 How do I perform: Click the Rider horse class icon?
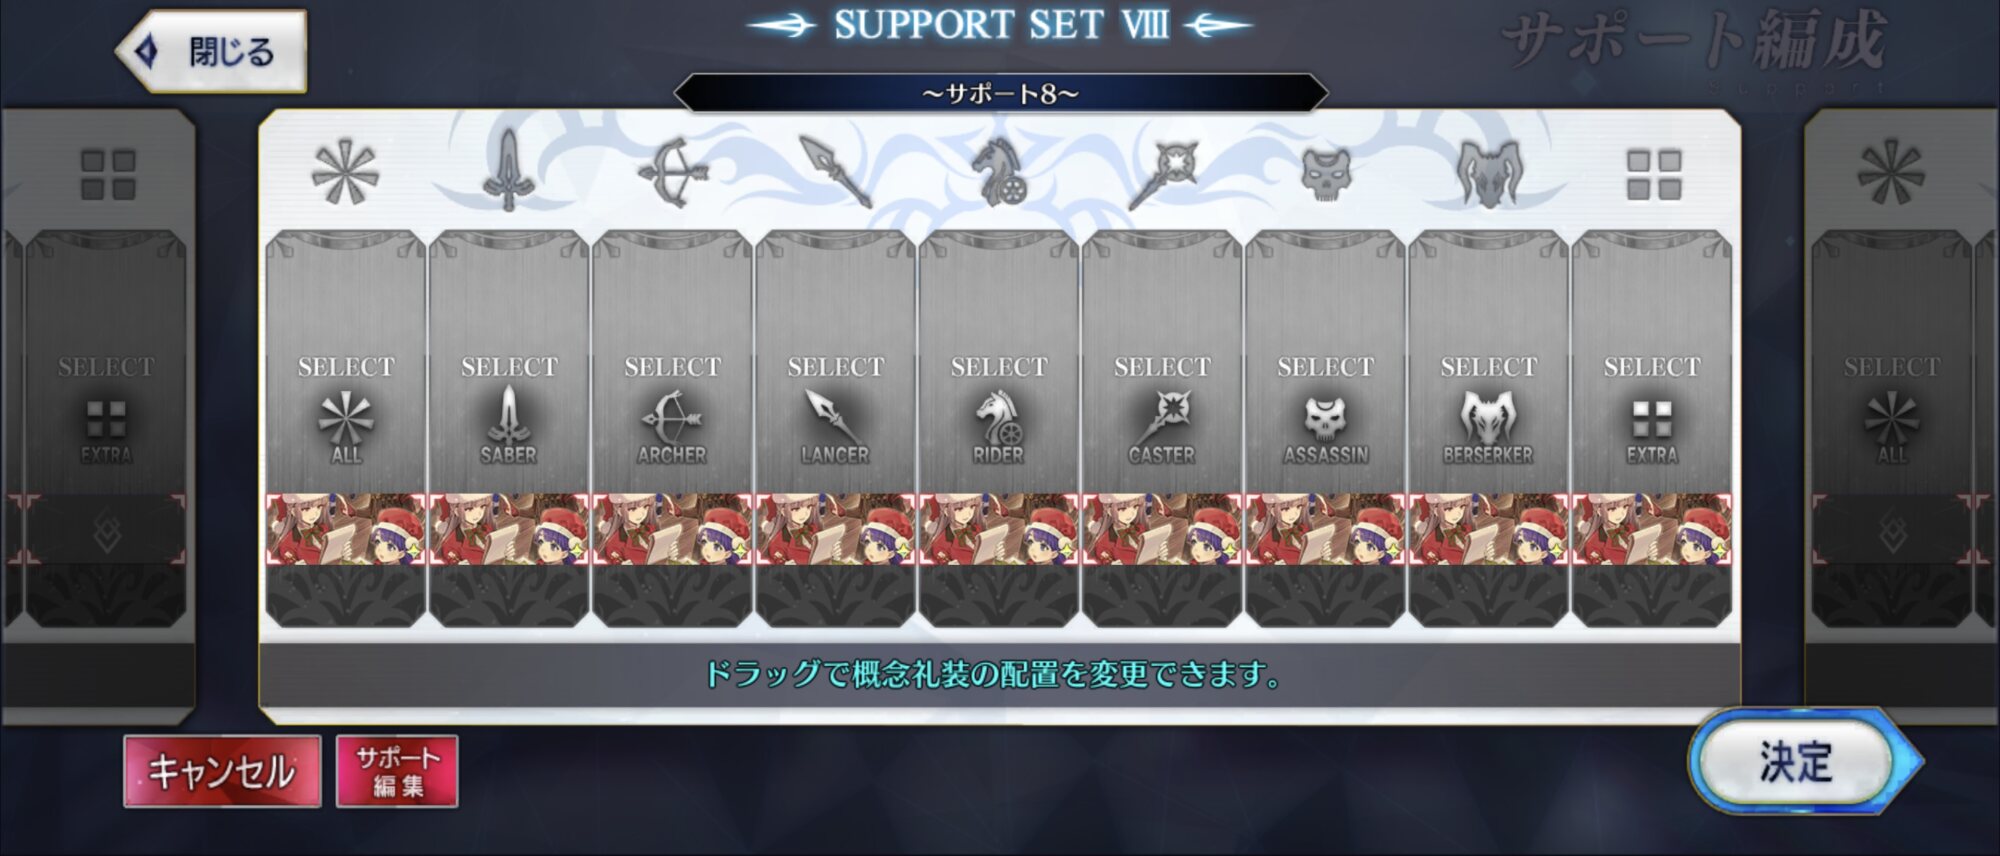tap(998, 172)
